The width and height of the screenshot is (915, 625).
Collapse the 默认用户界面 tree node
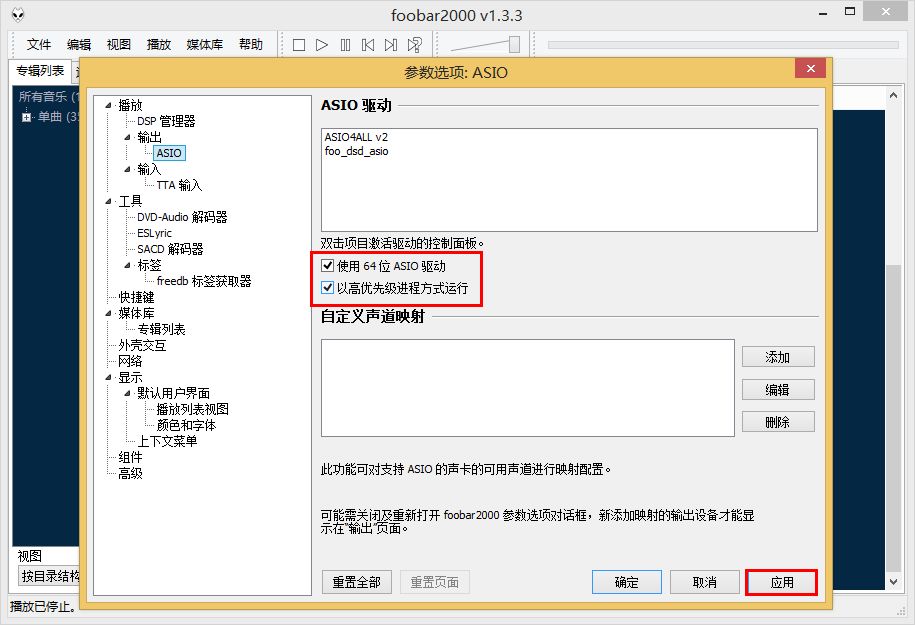(128, 393)
